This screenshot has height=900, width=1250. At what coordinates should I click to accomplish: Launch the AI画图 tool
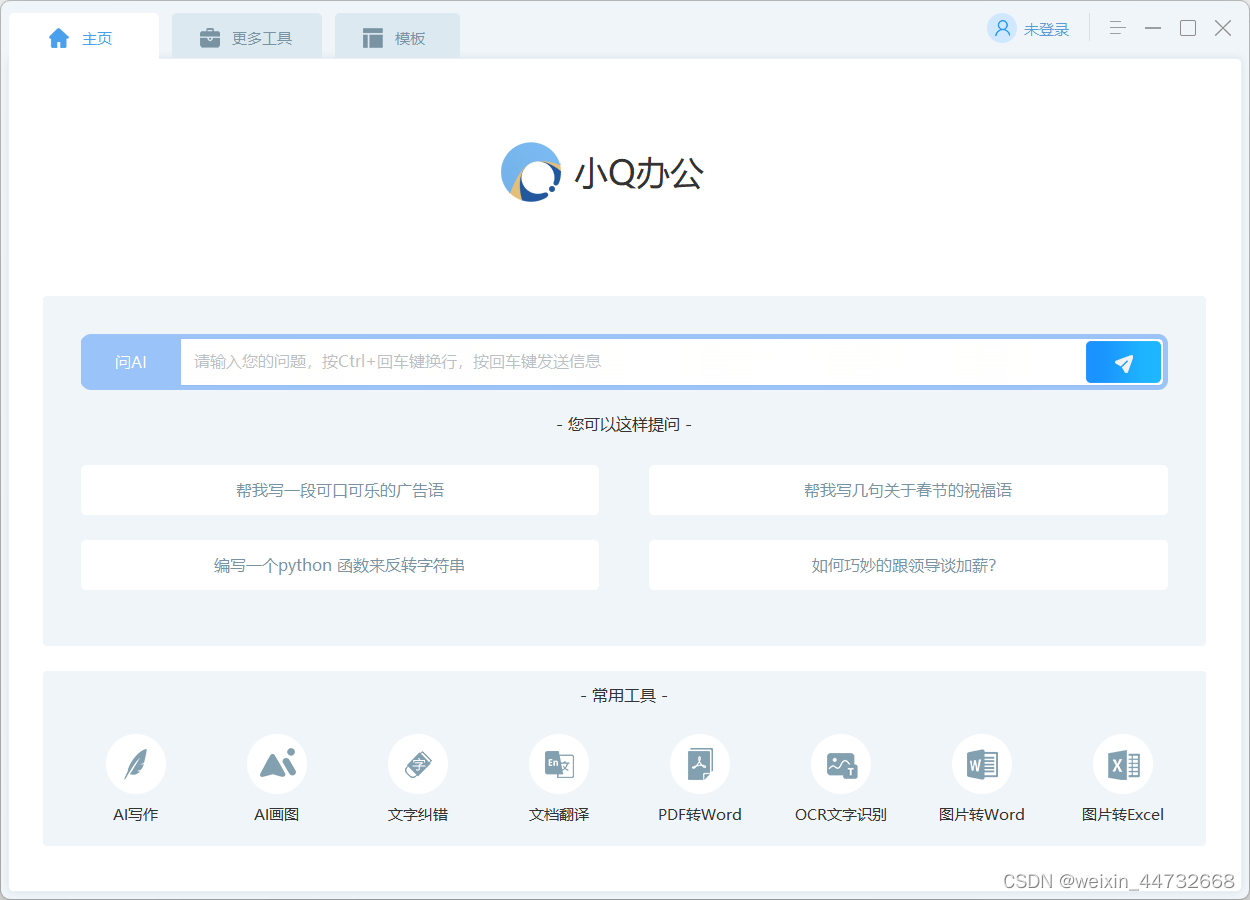click(x=277, y=780)
